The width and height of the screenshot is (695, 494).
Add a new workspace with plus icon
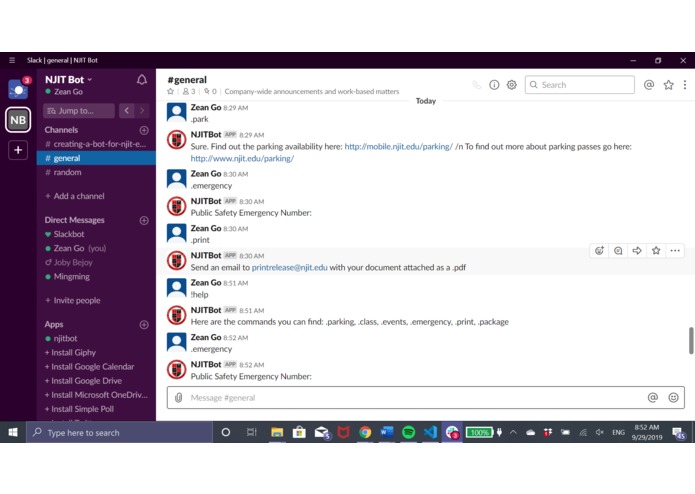[18, 150]
